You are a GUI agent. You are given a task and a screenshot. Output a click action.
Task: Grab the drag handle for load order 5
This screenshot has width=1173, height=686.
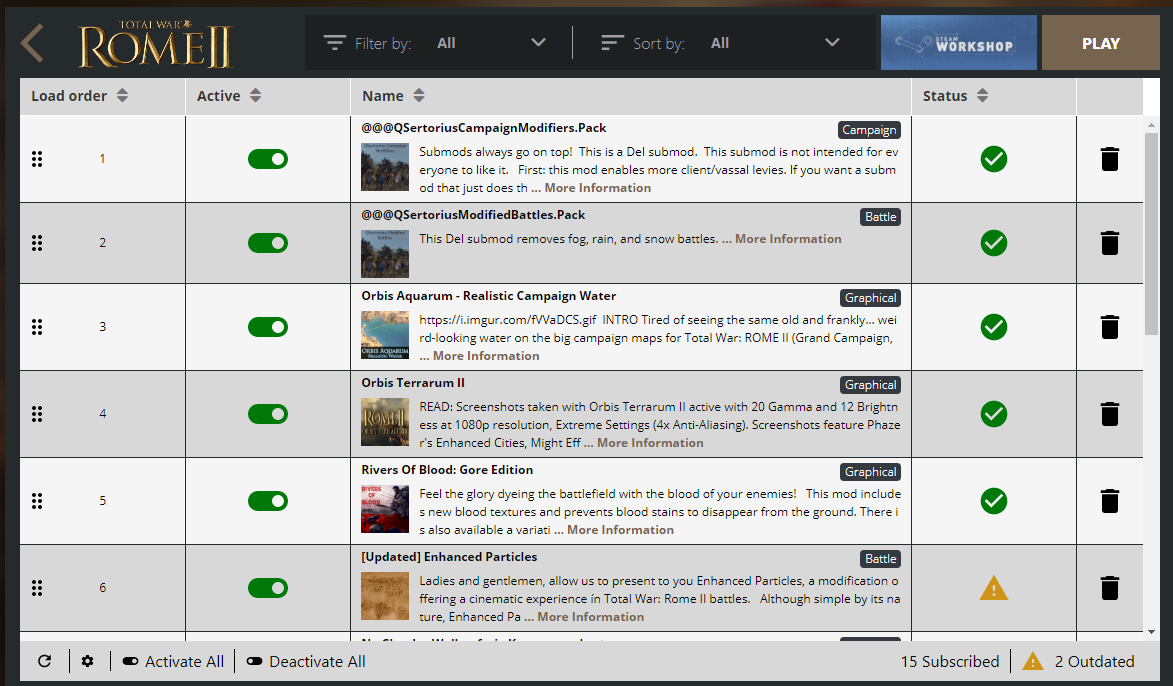click(x=37, y=500)
